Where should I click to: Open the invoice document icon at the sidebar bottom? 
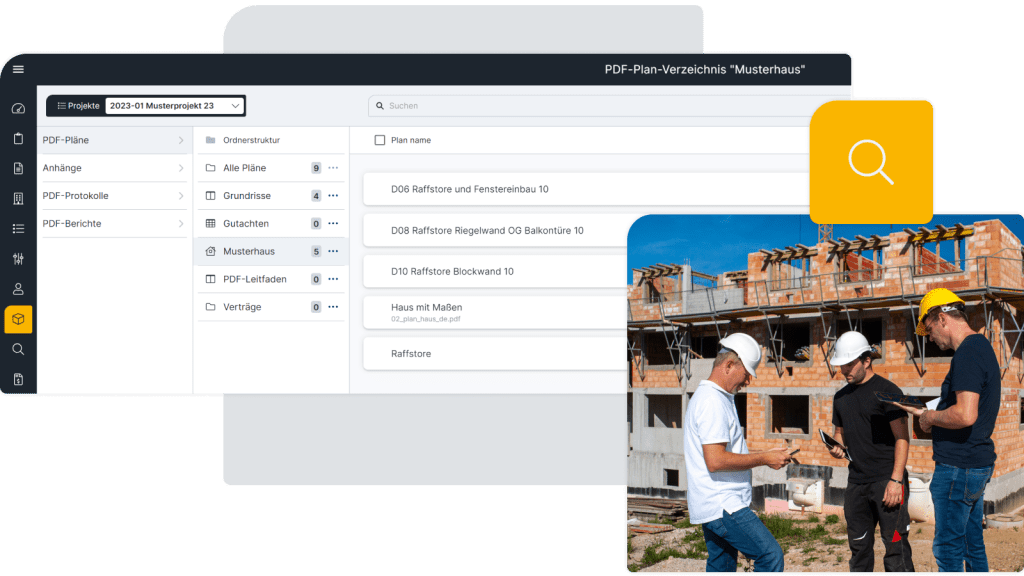coord(18,379)
